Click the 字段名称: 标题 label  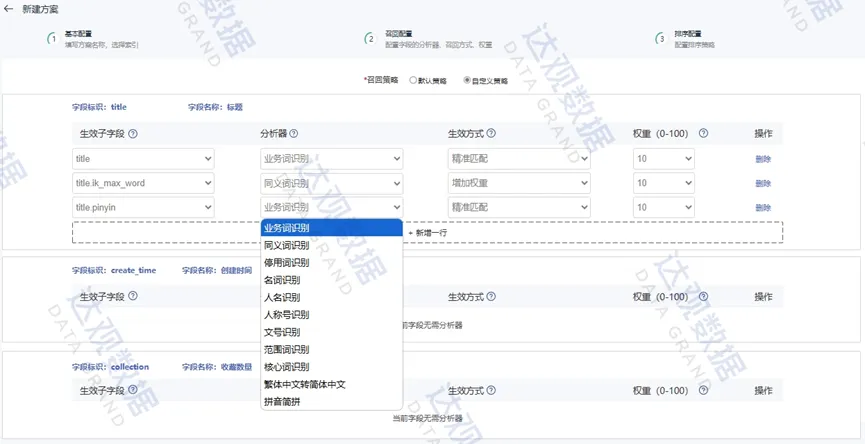click(x=215, y=108)
